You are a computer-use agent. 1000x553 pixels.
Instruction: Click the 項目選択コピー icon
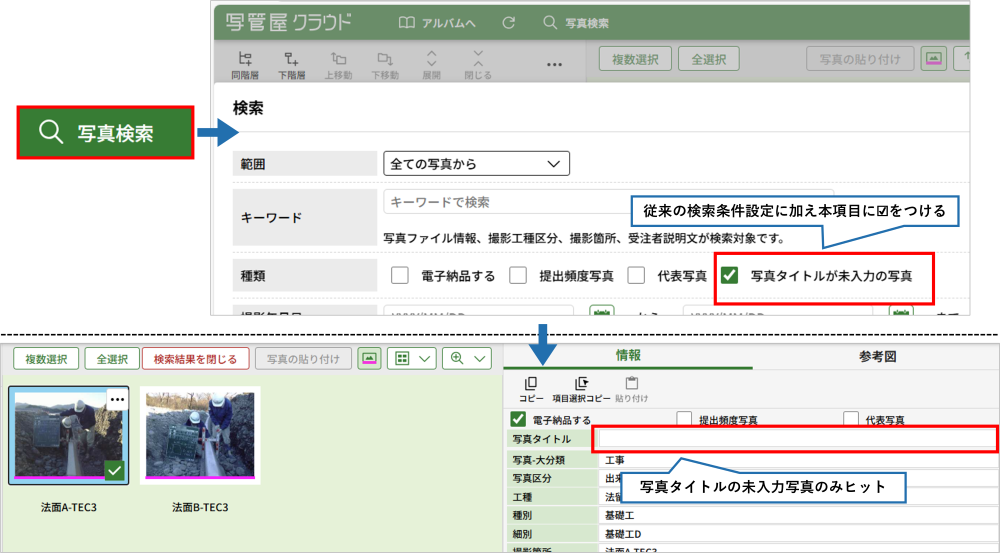pyautogui.click(x=581, y=383)
